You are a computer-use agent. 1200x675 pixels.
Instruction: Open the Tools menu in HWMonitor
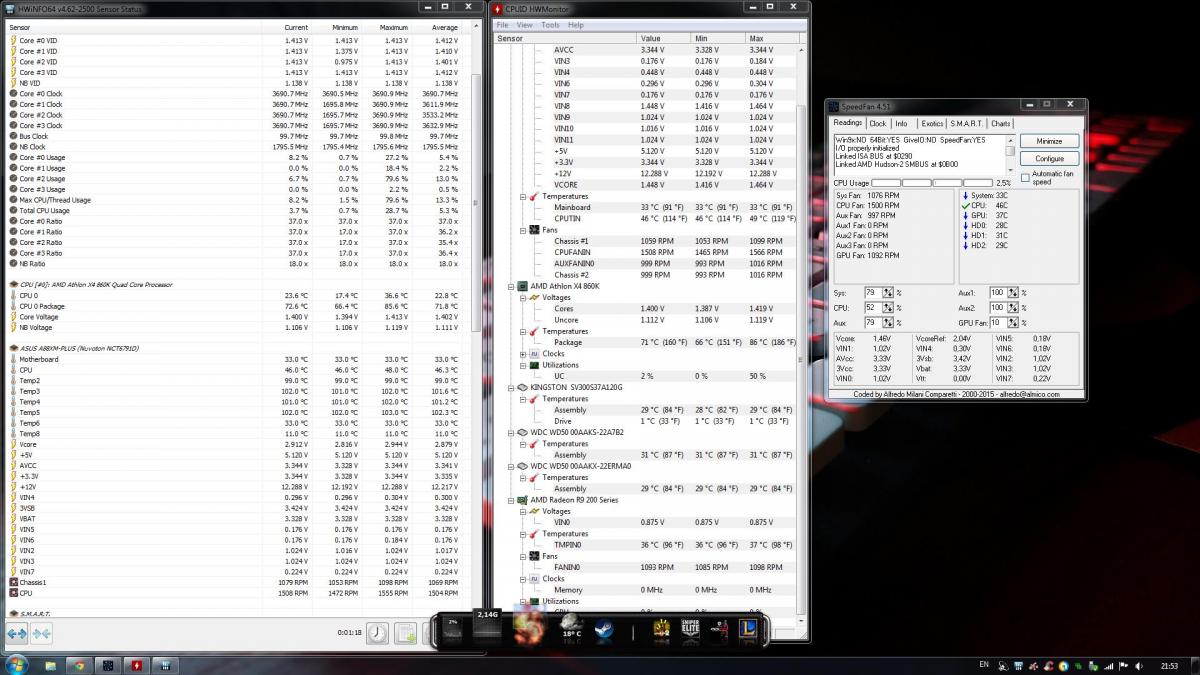(551, 25)
